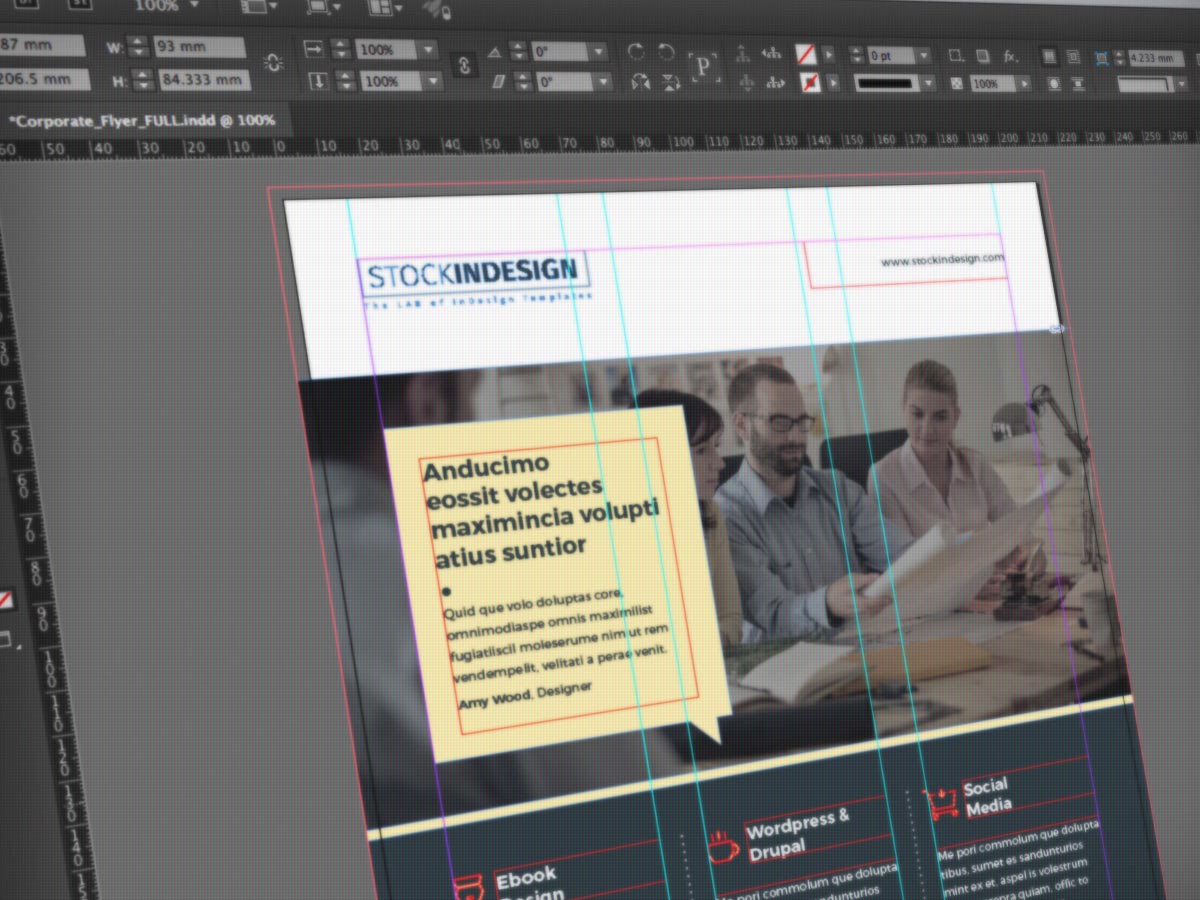Rotate the object 90° counter-clockwise

pos(667,51)
